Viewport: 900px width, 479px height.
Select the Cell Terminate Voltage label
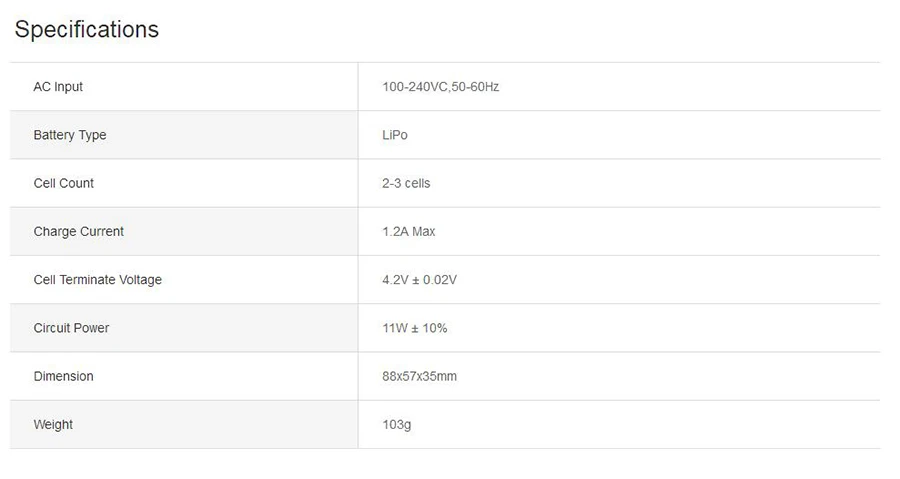[98, 279]
